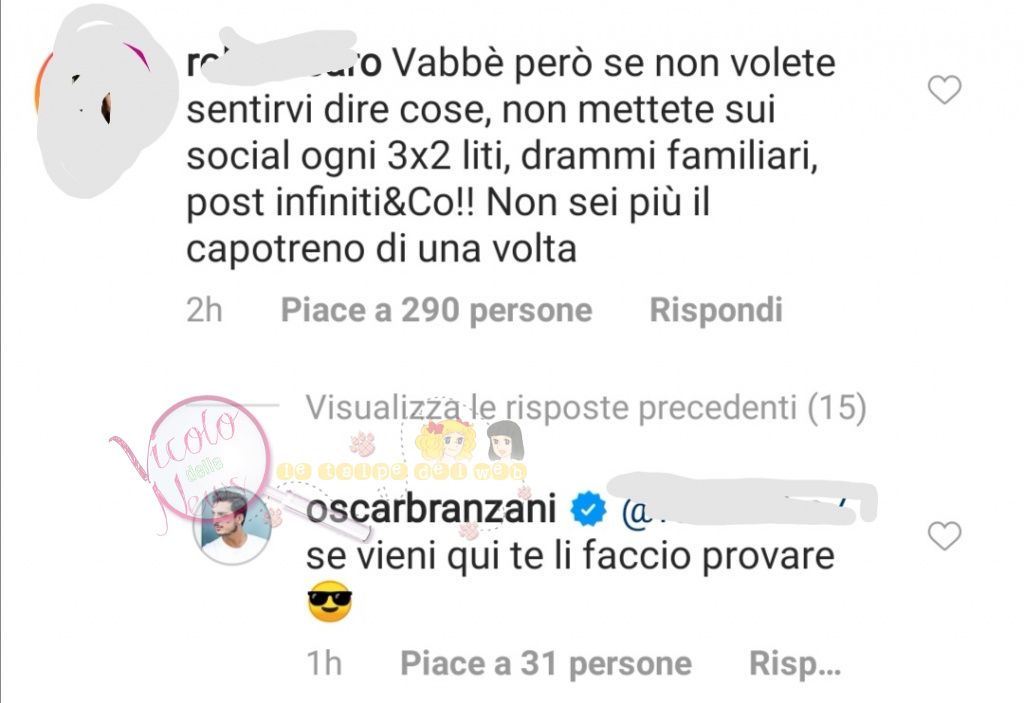Open the oscarbranzani username link
The height and width of the screenshot is (703, 1024).
(x=431, y=509)
